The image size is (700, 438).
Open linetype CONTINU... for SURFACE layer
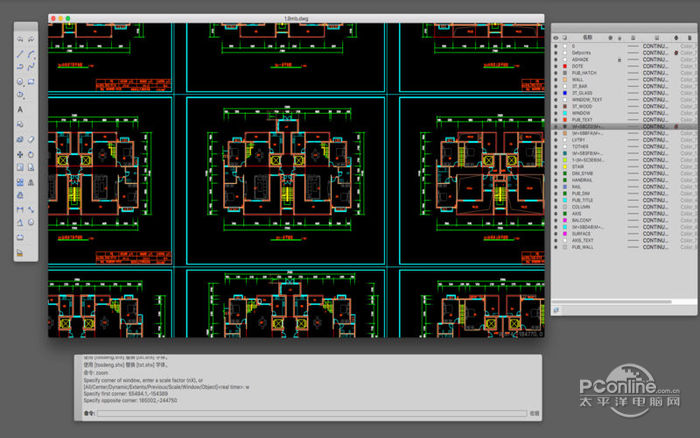655,234
